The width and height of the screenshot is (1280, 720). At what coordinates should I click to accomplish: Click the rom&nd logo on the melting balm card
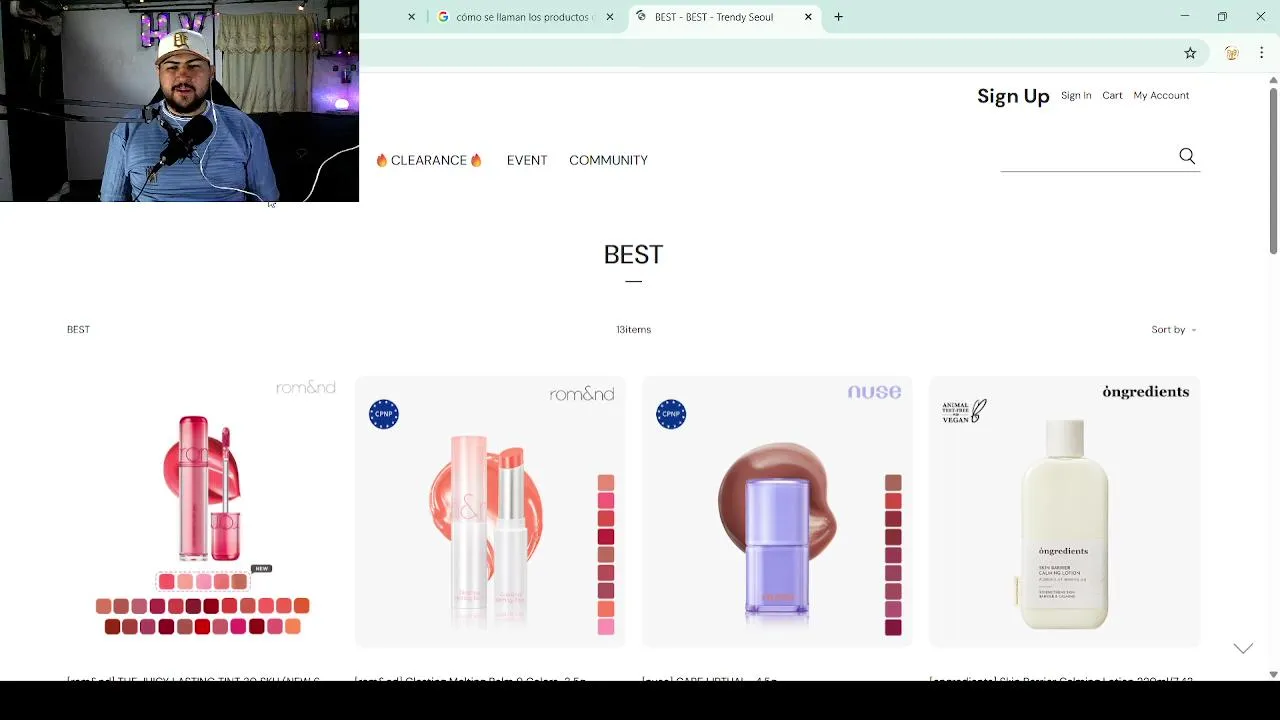pyautogui.click(x=582, y=395)
